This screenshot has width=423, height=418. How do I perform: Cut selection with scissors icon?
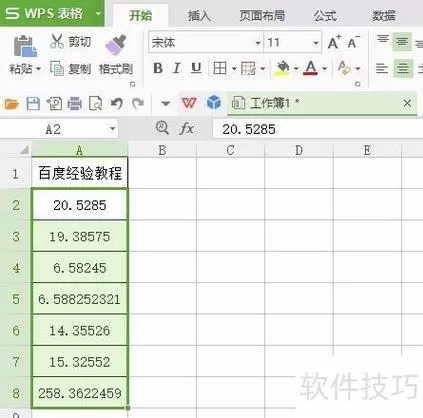click(x=57, y=42)
